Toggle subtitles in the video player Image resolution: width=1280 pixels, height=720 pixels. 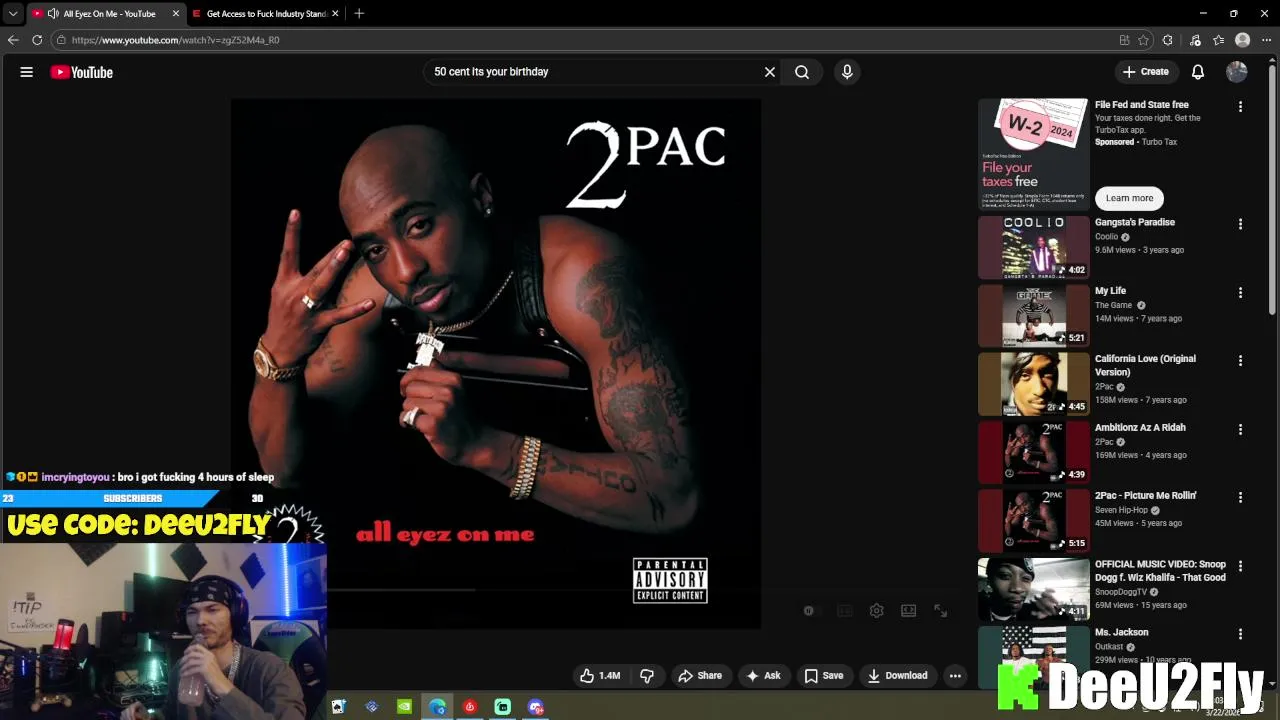click(x=845, y=611)
